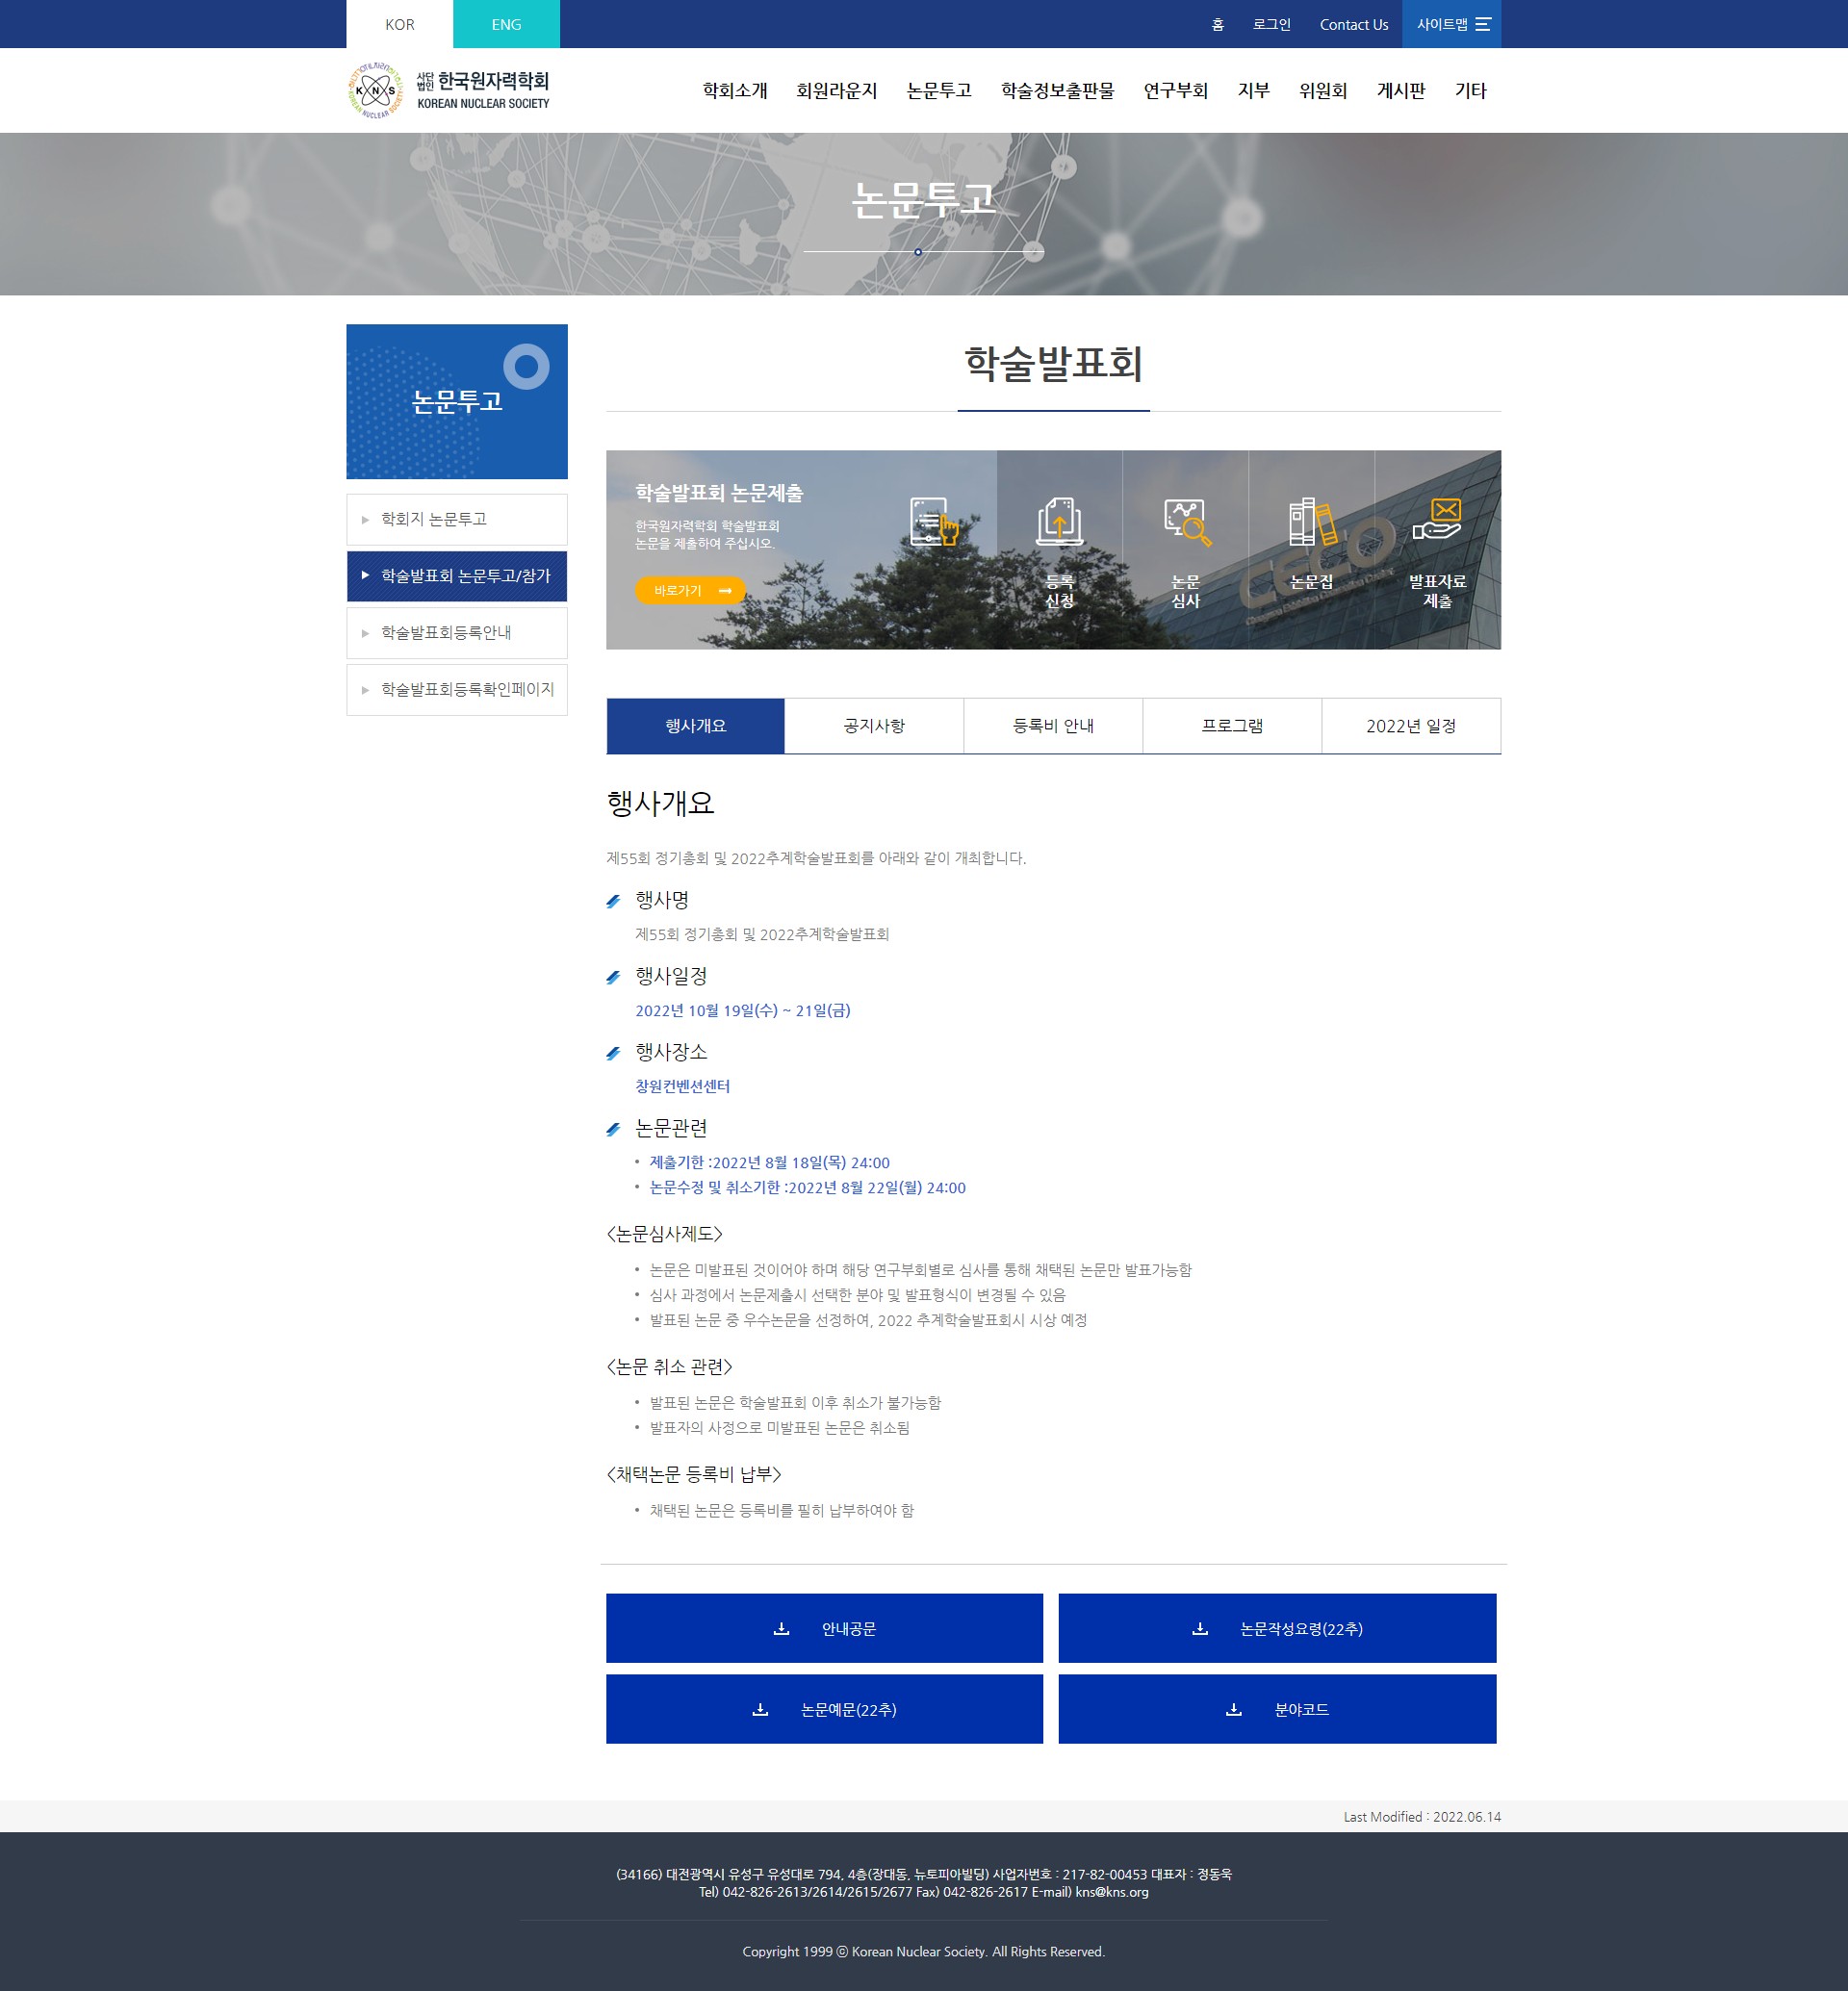Click the 안내문은 download icon
The image size is (1848, 1991).
click(x=775, y=1628)
